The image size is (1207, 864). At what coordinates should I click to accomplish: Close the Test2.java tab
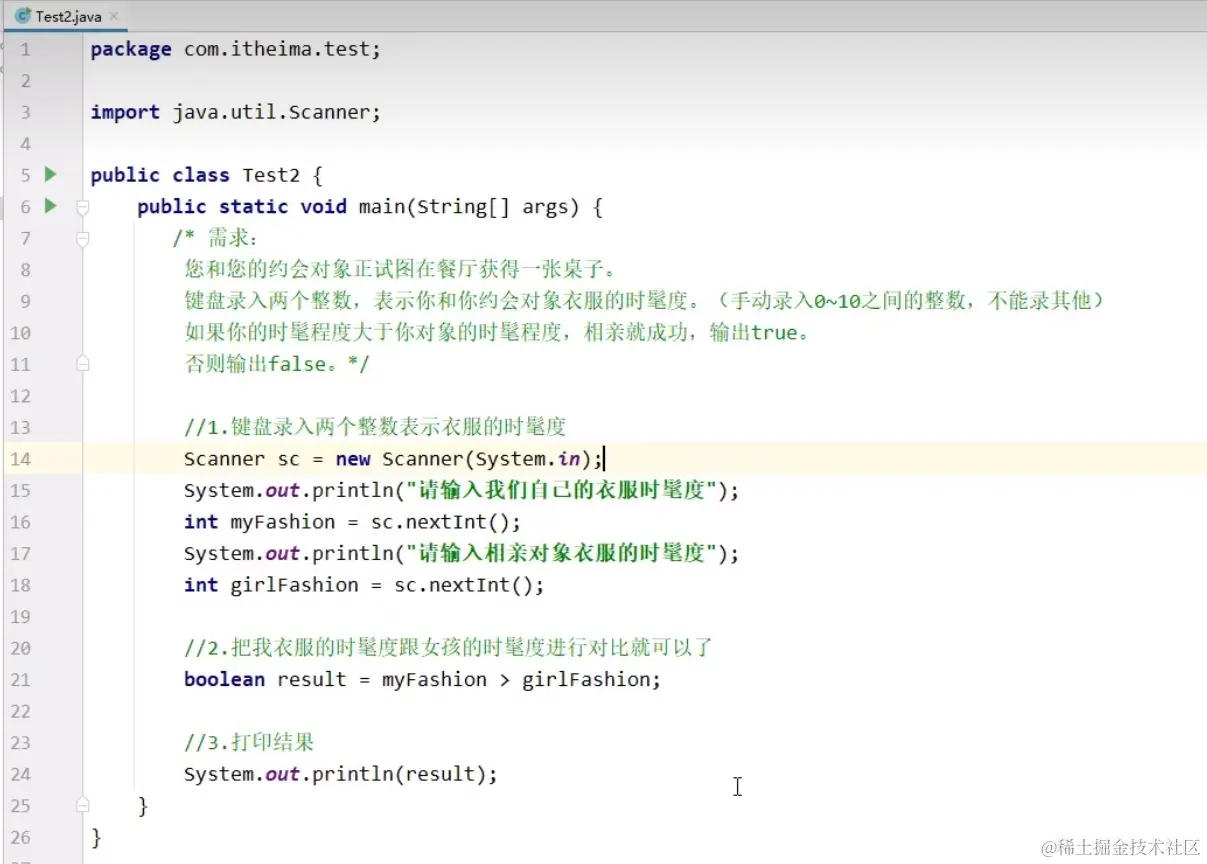114,17
